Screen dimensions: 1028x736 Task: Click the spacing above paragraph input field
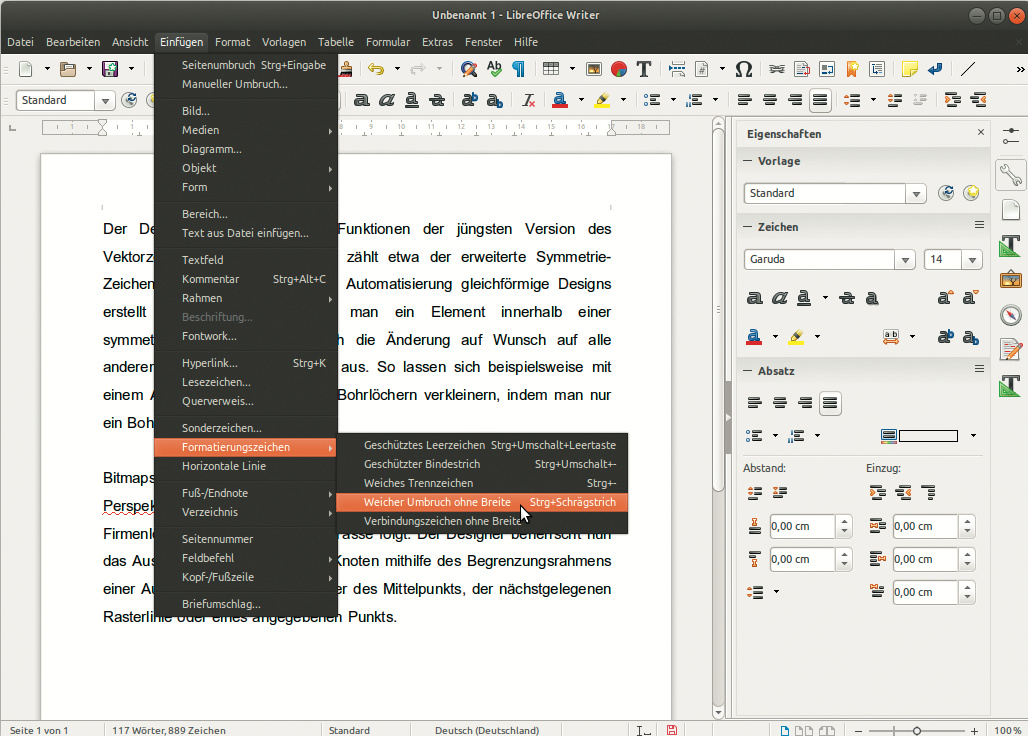click(x=800, y=526)
